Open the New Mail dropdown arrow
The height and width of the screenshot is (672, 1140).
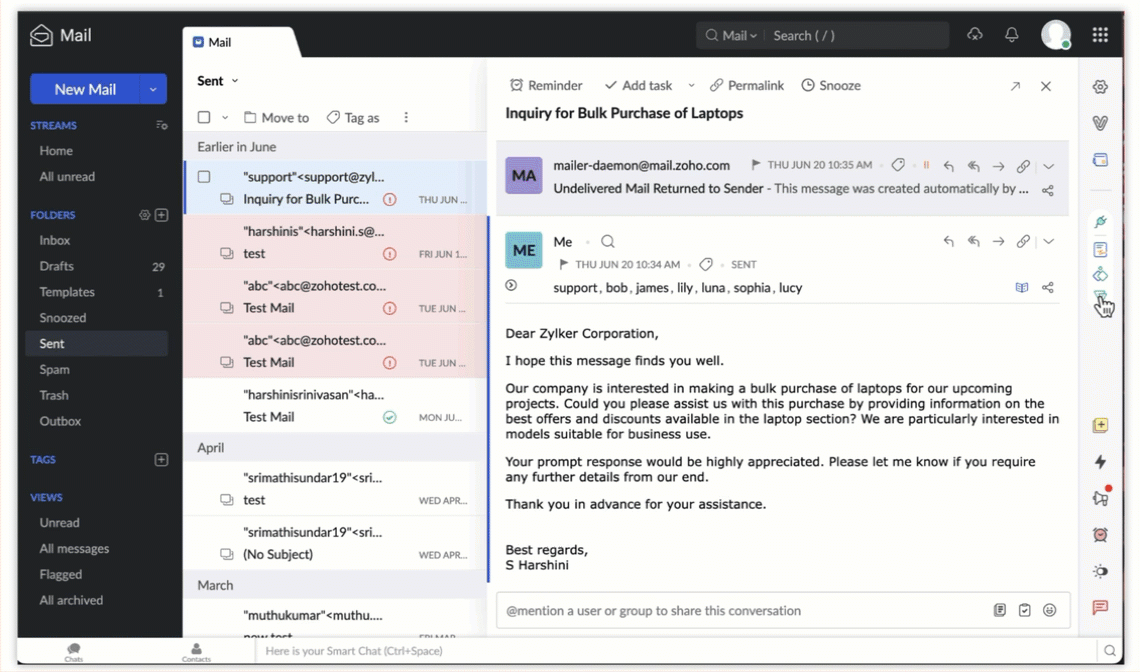pyautogui.click(x=153, y=89)
